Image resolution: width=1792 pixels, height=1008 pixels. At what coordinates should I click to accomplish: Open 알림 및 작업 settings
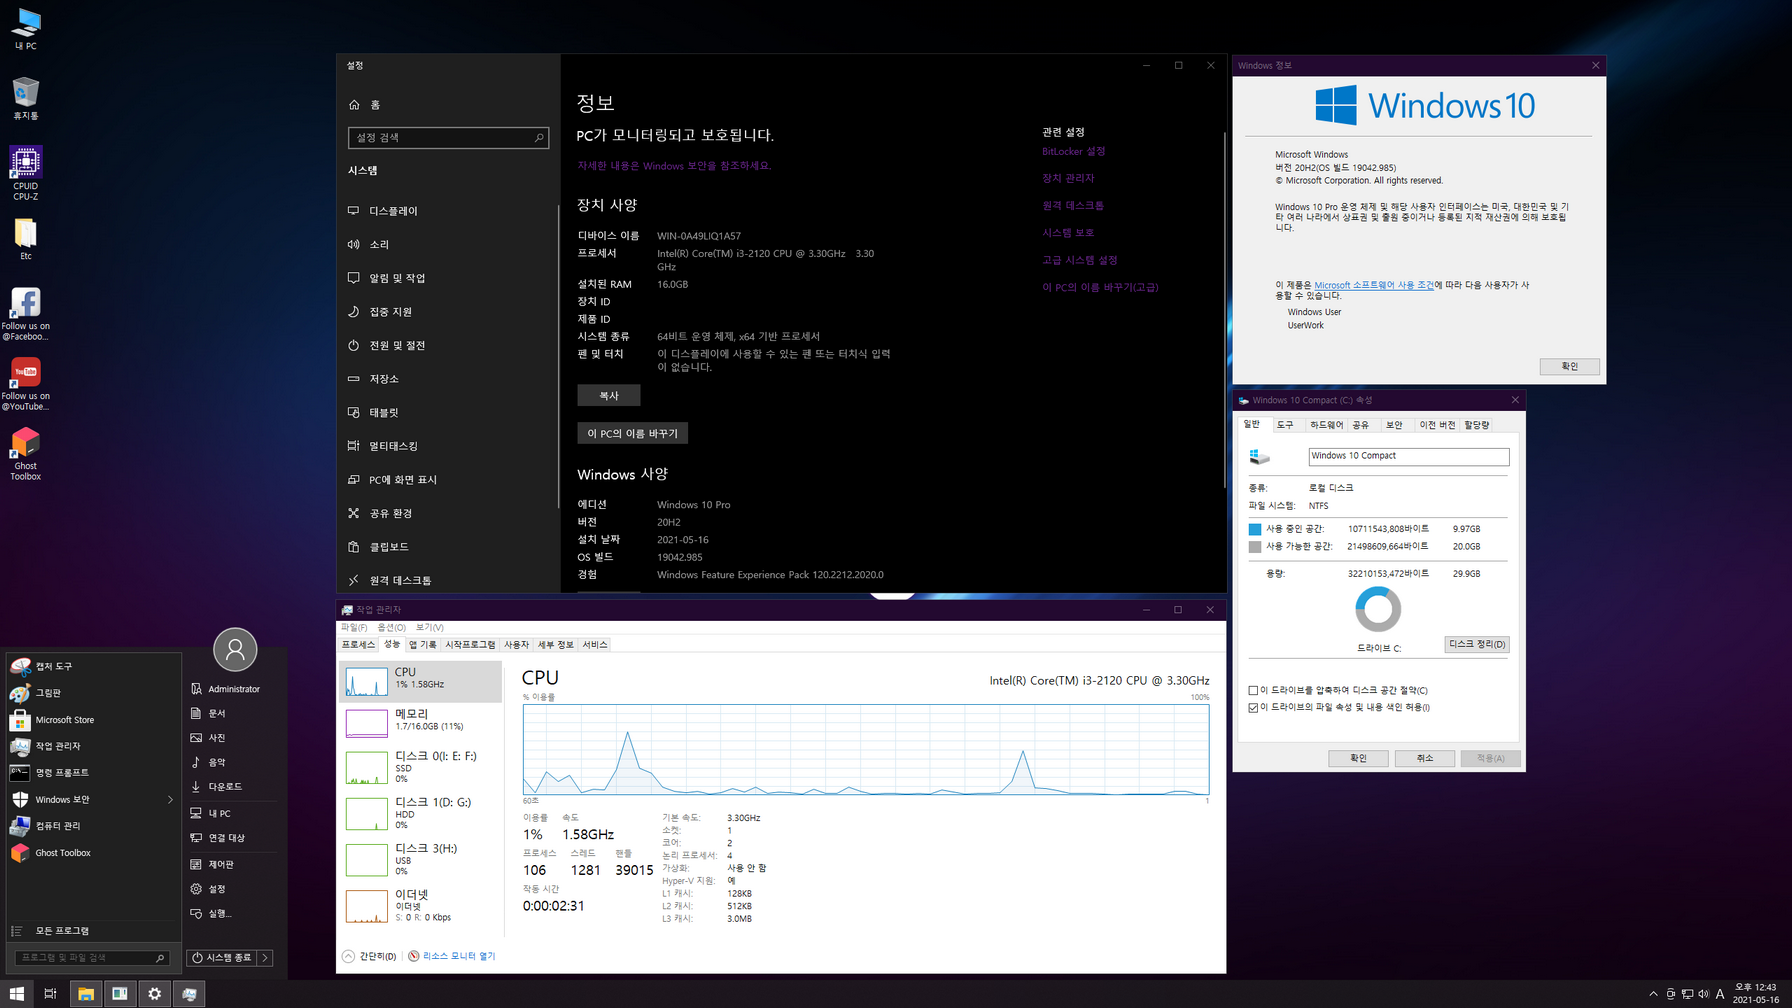pos(447,278)
